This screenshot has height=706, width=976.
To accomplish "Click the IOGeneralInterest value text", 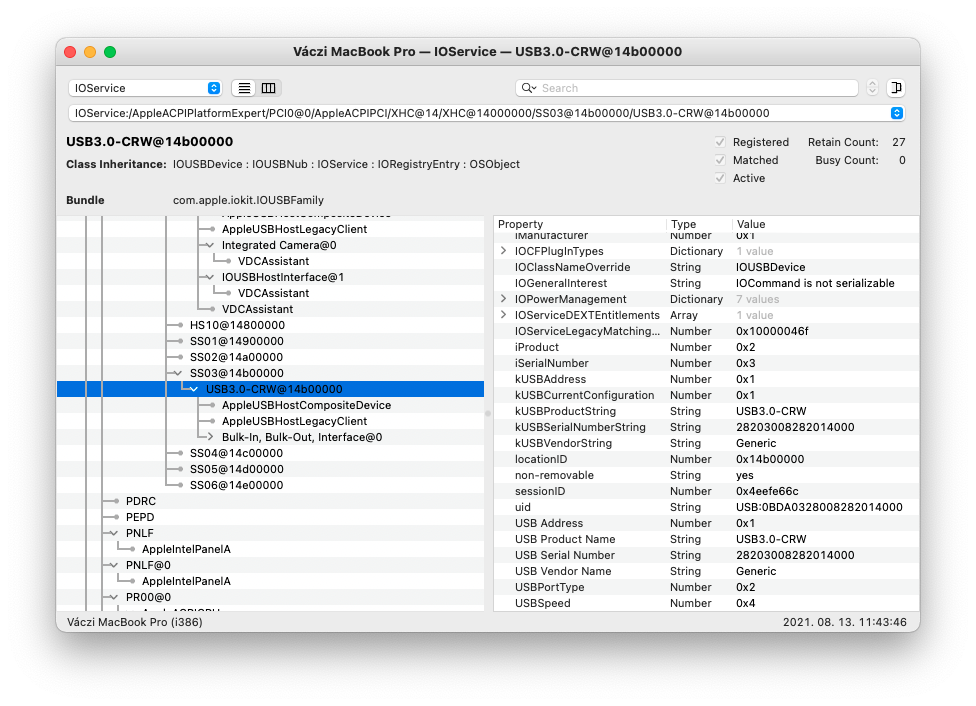I will click(815, 283).
